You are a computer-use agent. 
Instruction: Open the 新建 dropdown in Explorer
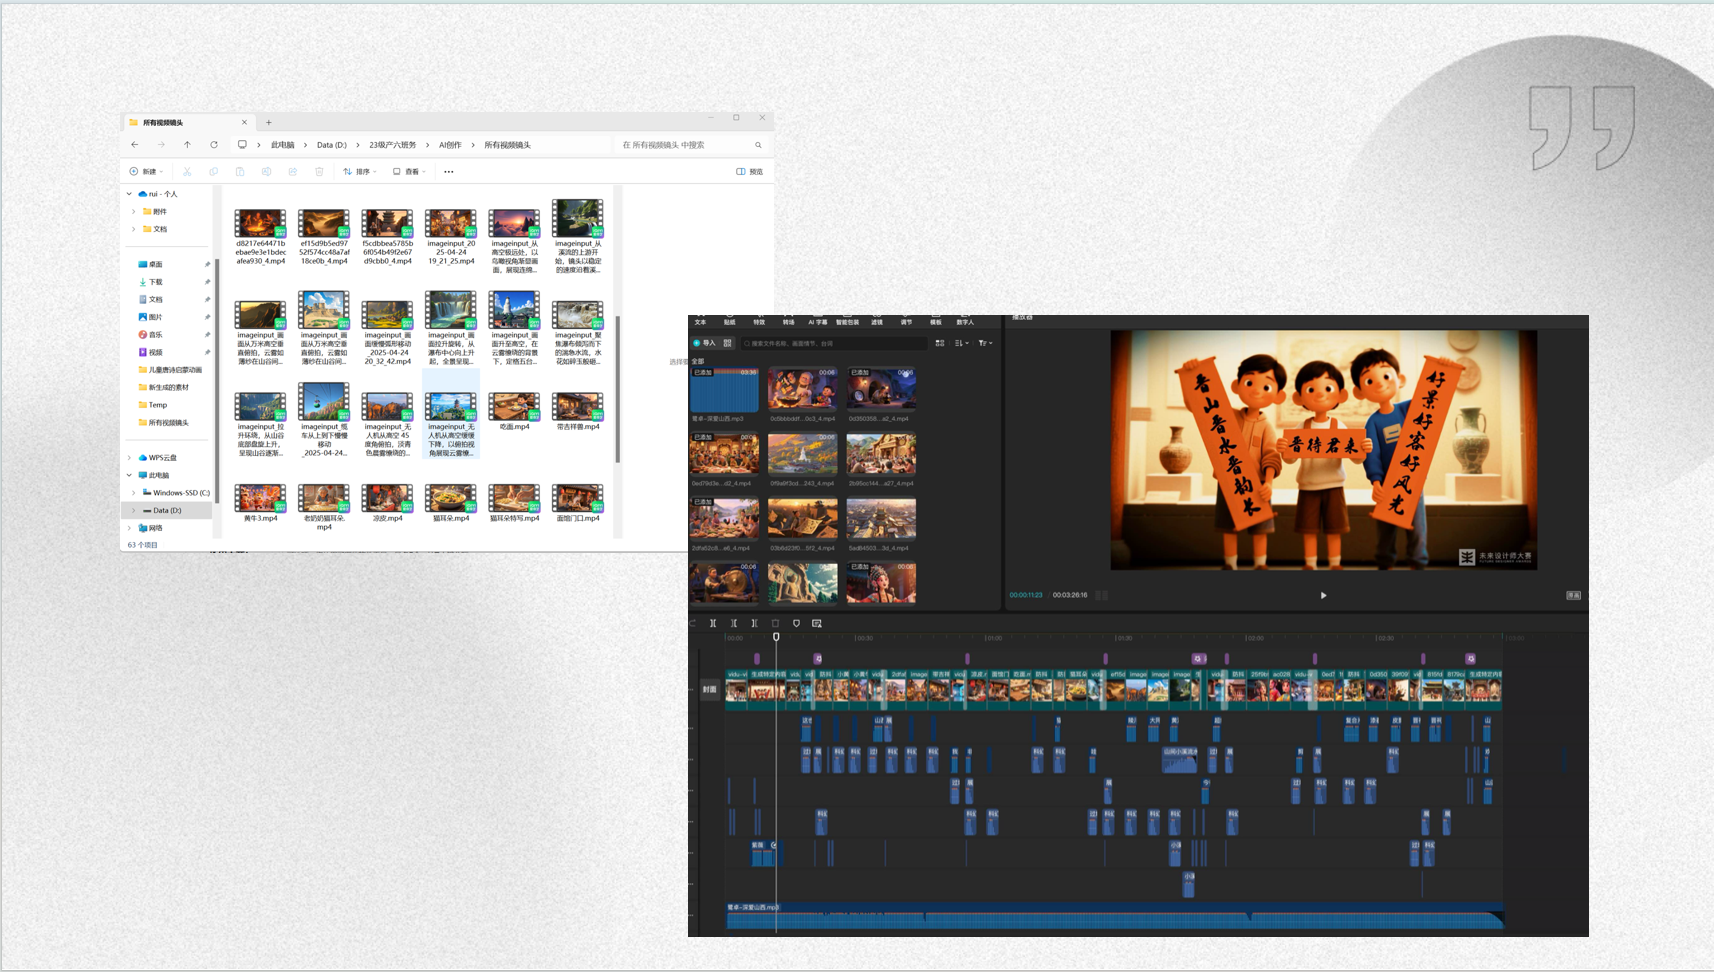point(146,172)
